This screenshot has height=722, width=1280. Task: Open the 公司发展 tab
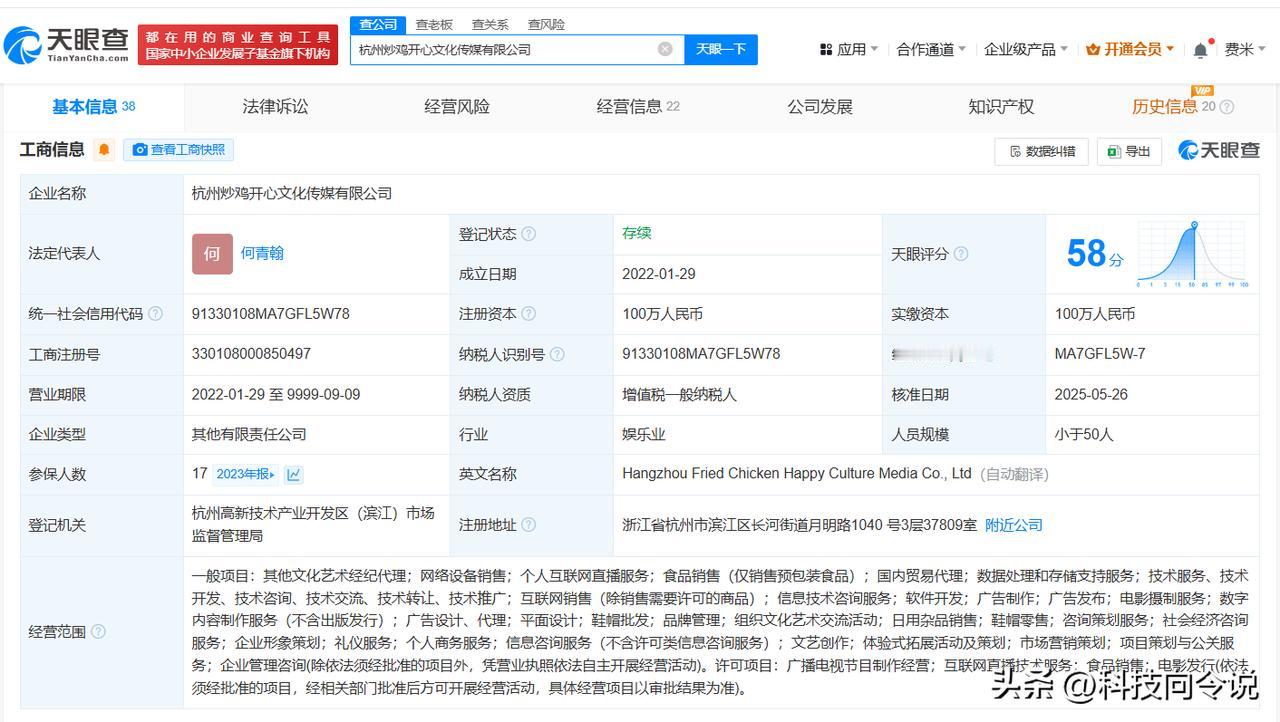[820, 107]
